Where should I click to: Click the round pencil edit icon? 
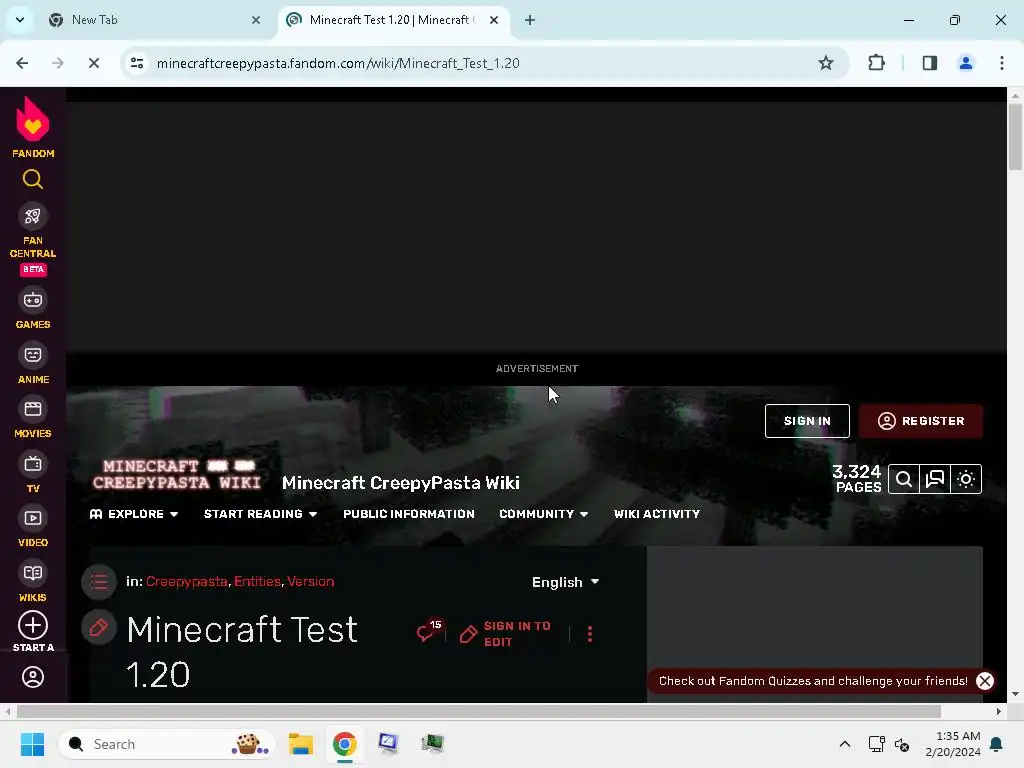coord(99,628)
